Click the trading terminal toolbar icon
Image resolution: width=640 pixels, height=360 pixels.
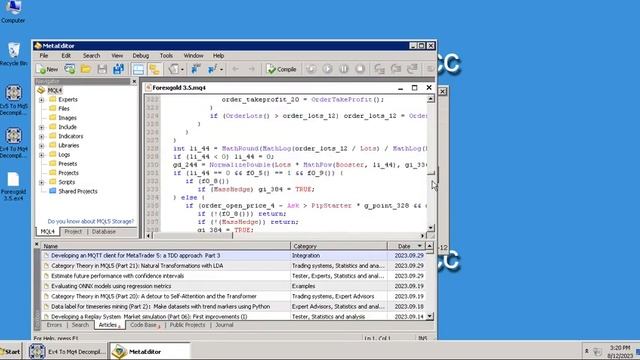pyautogui.click(x=173, y=69)
